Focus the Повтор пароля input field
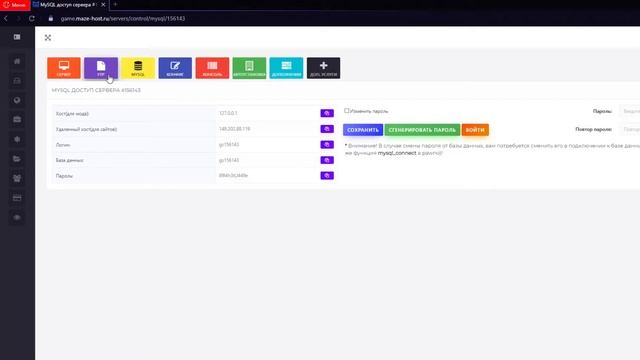This screenshot has height=360, width=640. [x=629, y=129]
